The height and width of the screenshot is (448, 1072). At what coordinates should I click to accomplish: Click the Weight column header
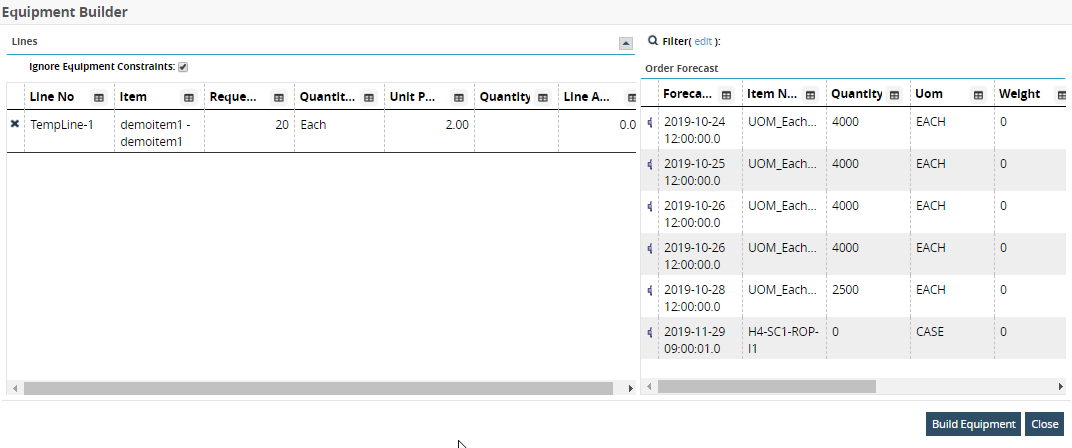tap(1019, 94)
